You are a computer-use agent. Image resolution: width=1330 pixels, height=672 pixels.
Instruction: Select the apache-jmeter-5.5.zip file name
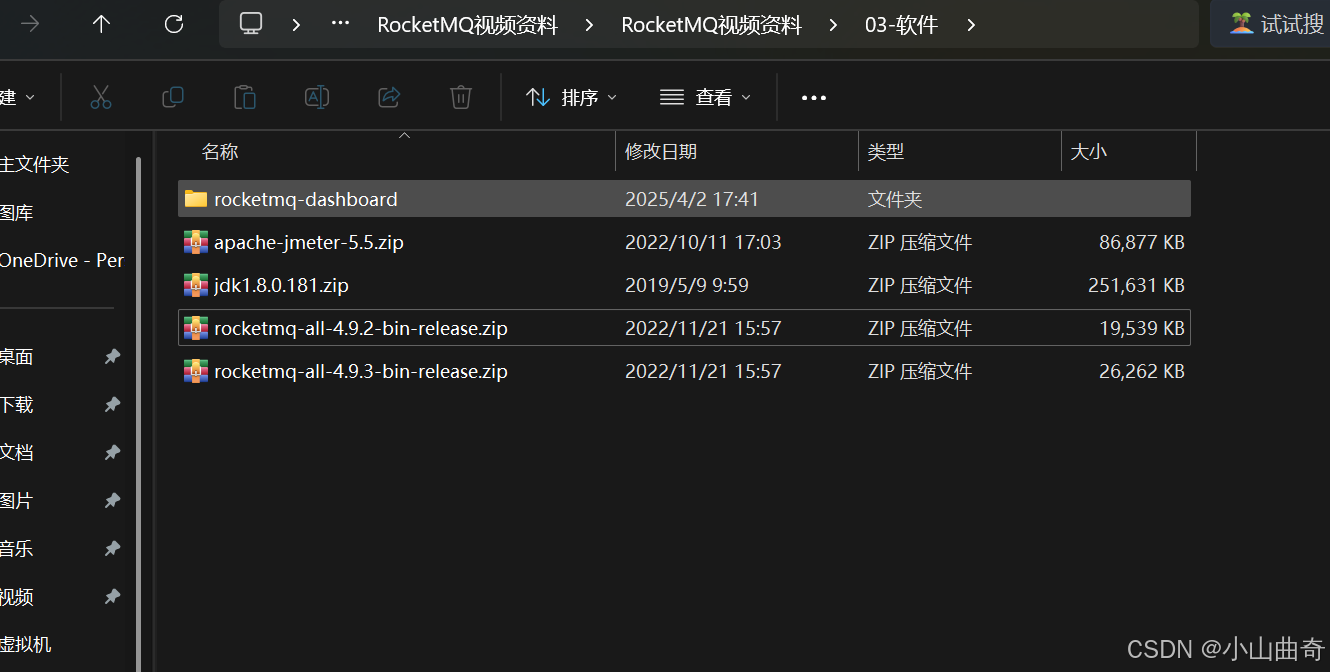[309, 242]
